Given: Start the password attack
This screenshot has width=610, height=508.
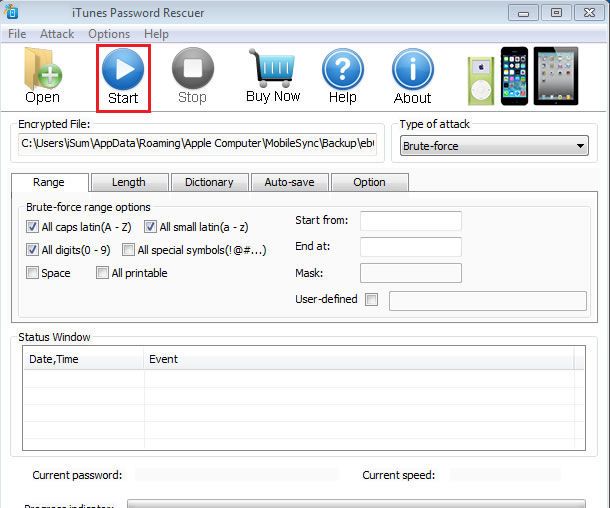Looking at the screenshot, I should pos(123,78).
